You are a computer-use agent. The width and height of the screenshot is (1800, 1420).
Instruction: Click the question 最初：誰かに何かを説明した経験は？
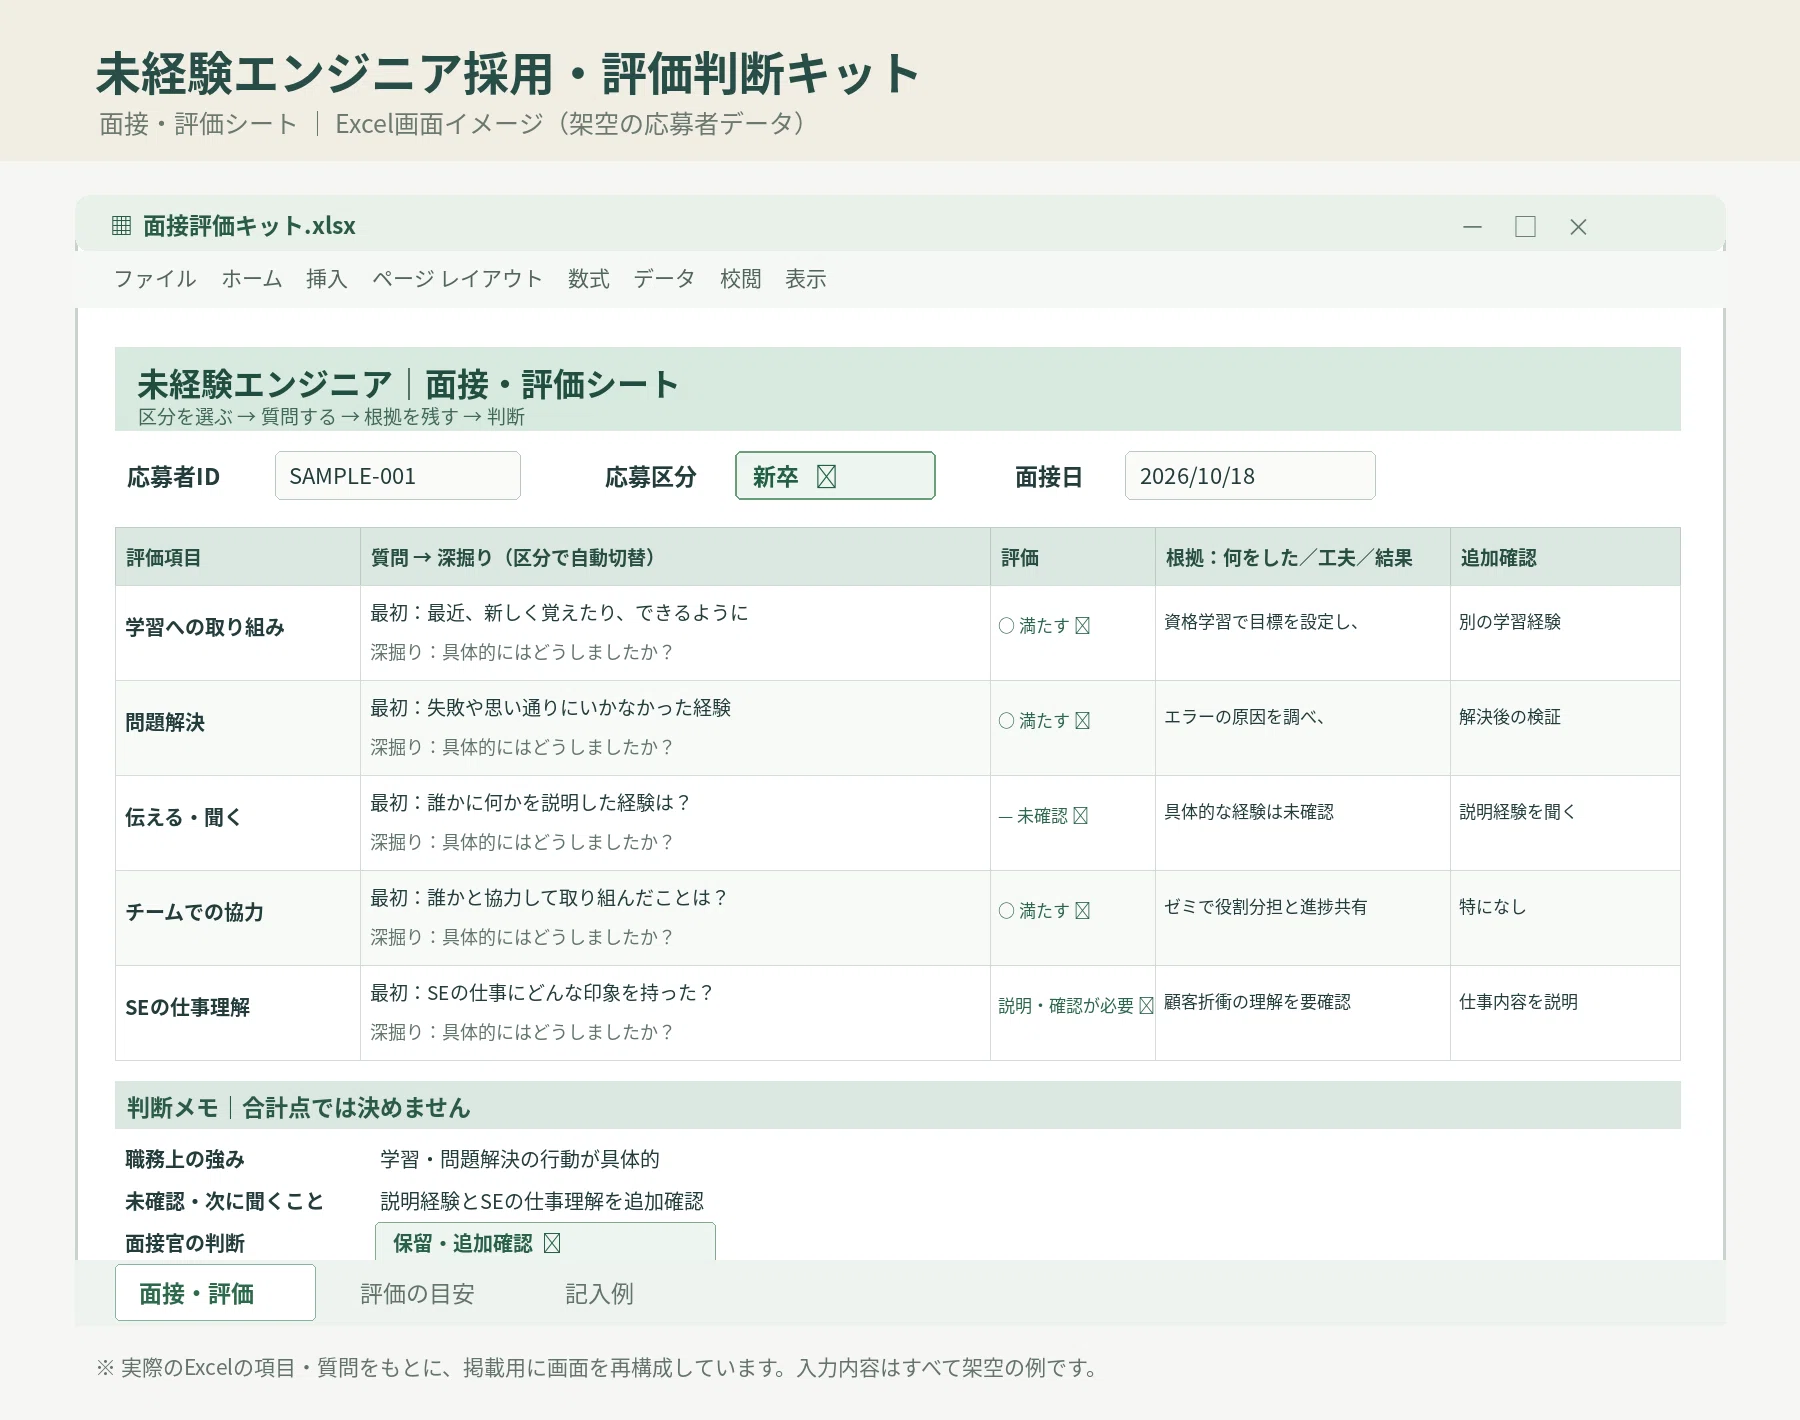[530, 802]
